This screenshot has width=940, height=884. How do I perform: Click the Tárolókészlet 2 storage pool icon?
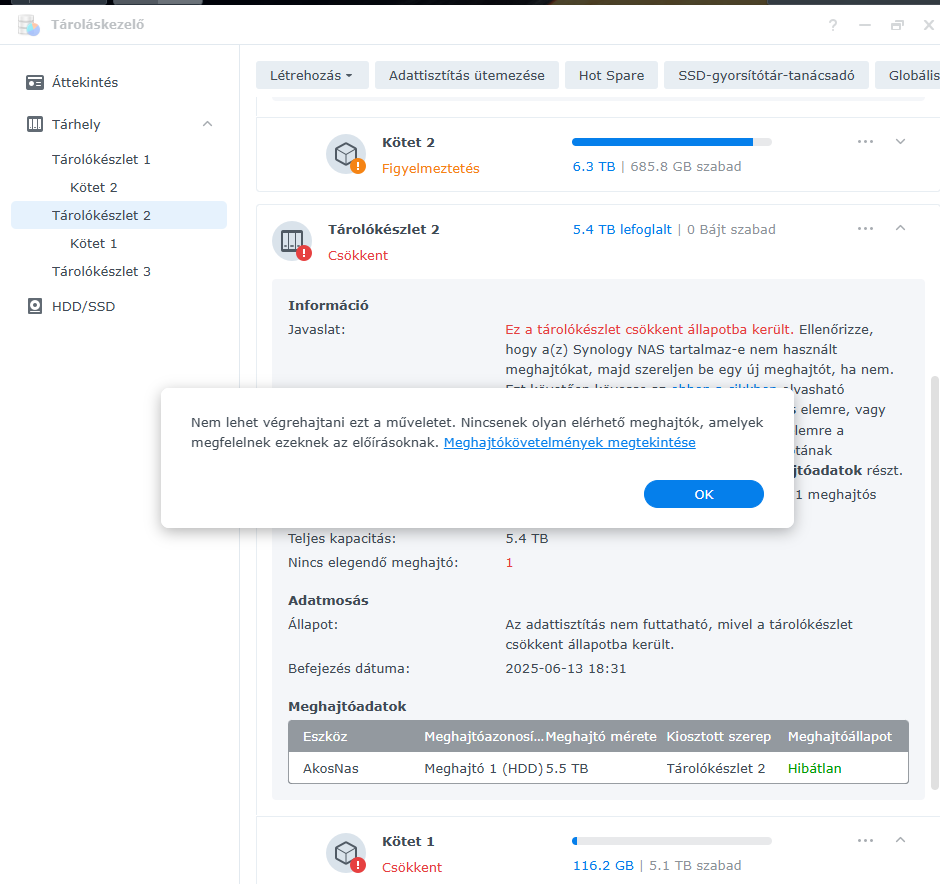click(x=293, y=241)
